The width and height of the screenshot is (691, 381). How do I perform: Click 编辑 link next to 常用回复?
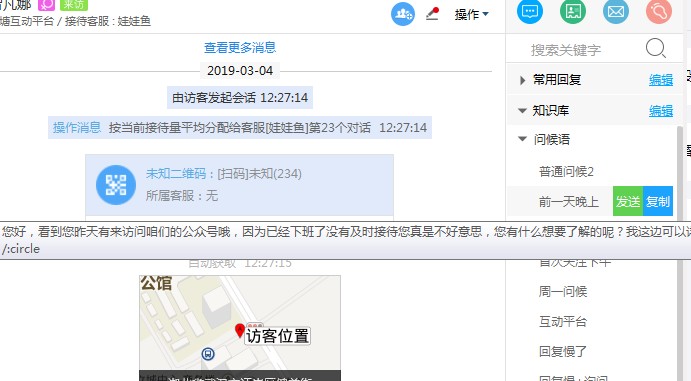pos(661,80)
